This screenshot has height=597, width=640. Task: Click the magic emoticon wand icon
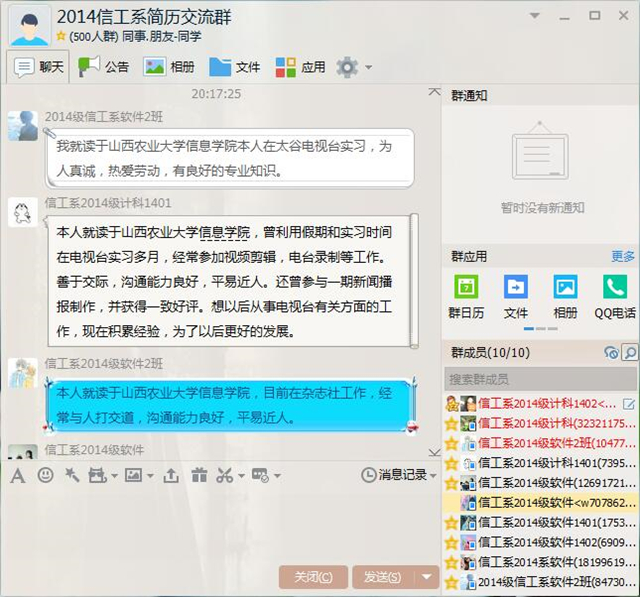(72, 475)
